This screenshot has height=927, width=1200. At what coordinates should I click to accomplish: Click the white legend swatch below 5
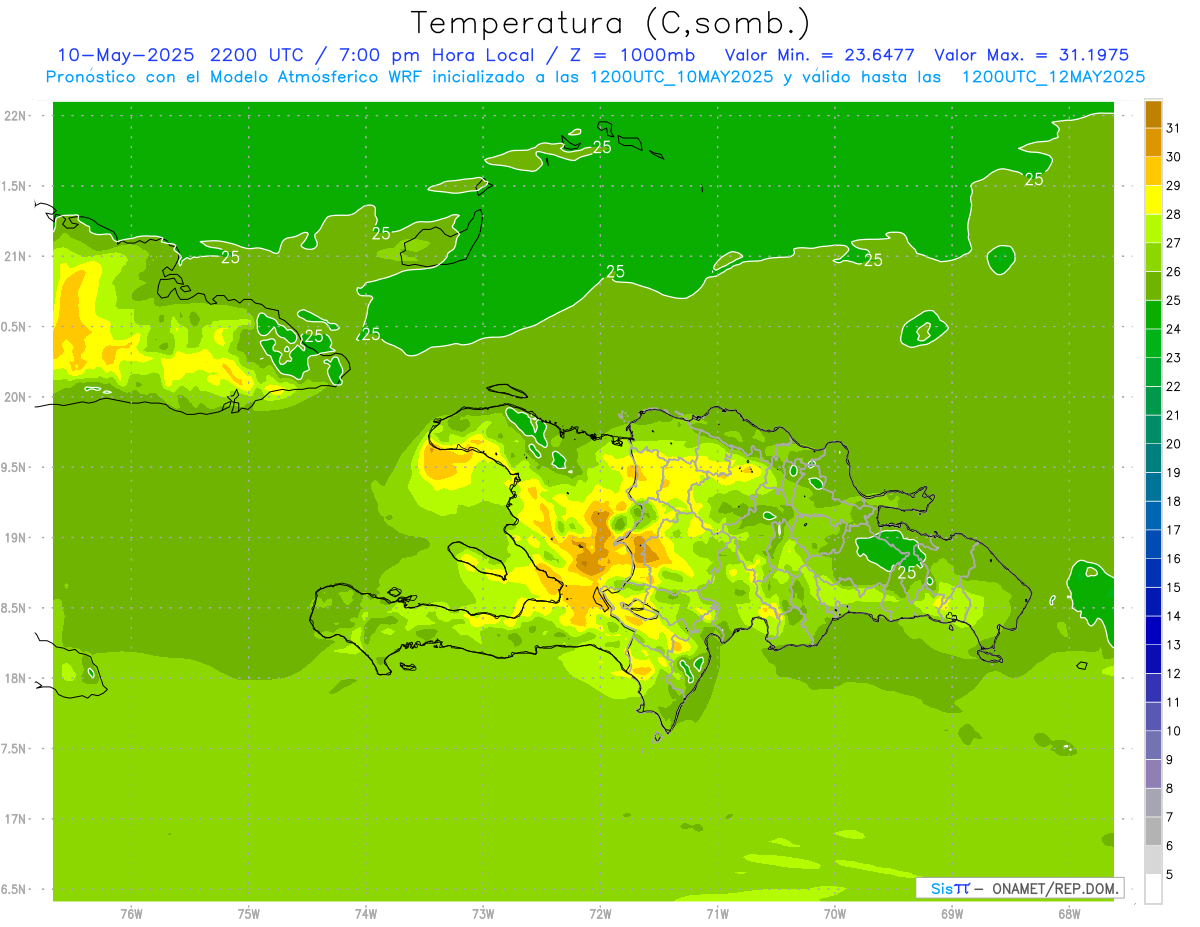point(1153,889)
